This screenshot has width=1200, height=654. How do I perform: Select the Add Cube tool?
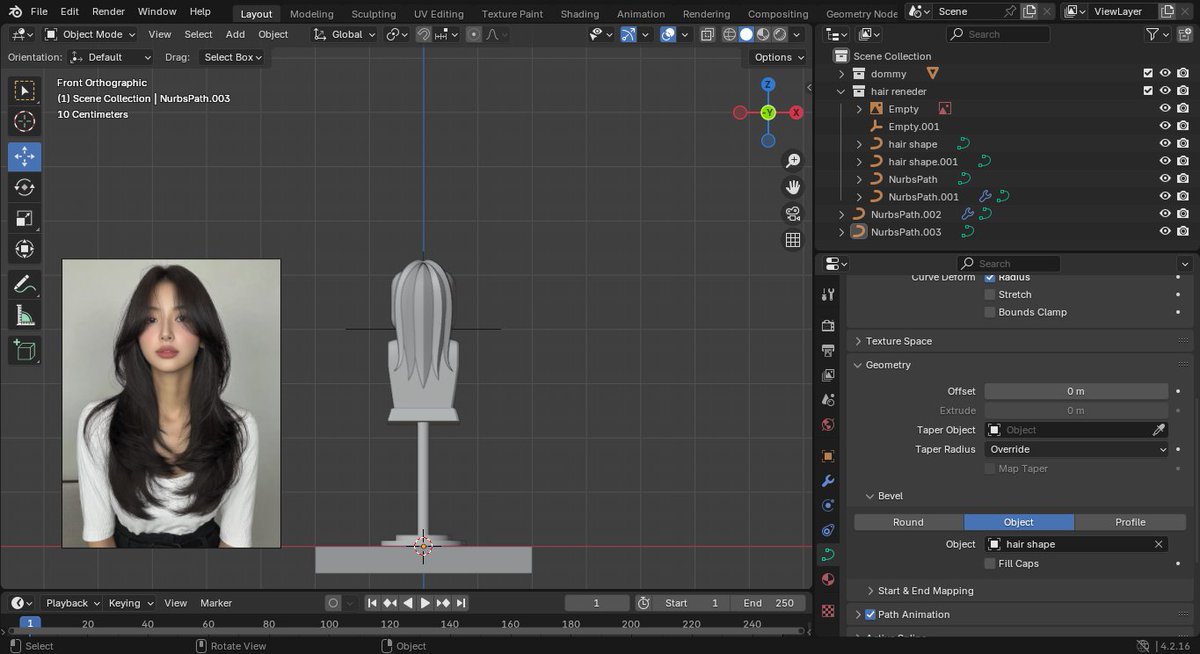pos(25,351)
